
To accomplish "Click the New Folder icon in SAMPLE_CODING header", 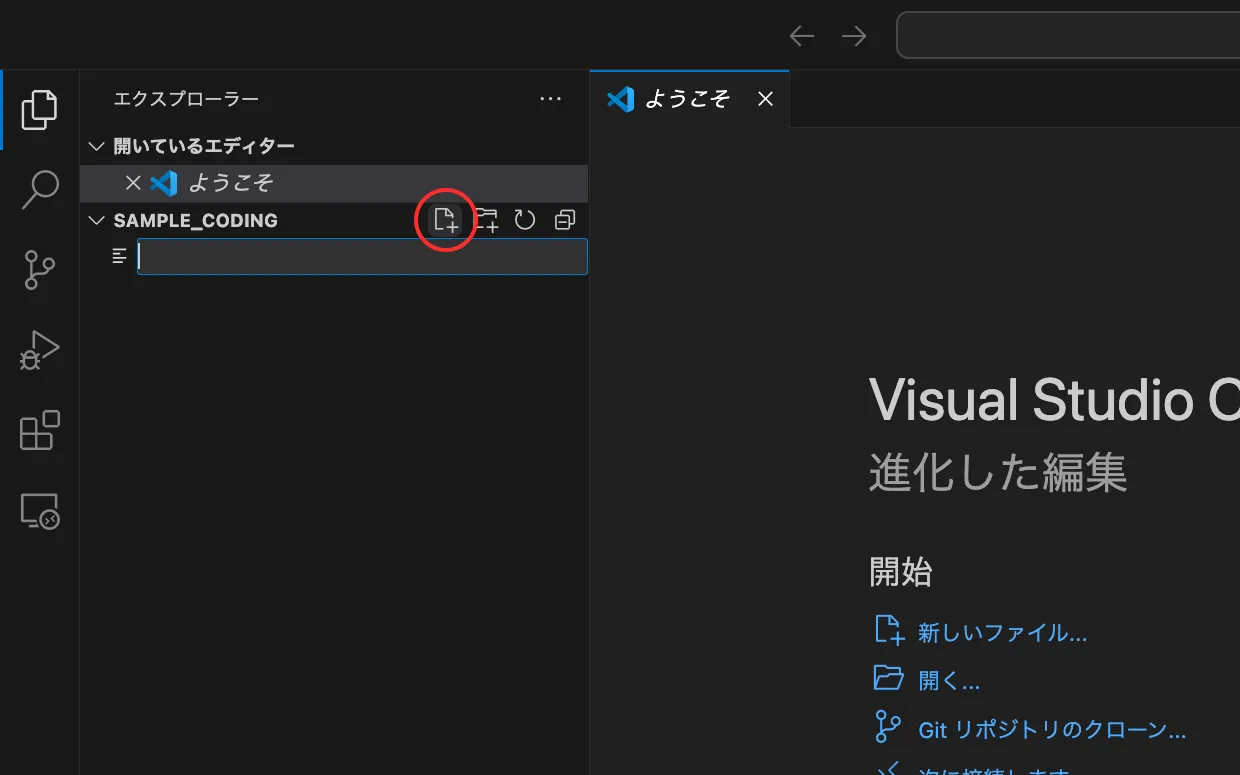I will pos(486,220).
